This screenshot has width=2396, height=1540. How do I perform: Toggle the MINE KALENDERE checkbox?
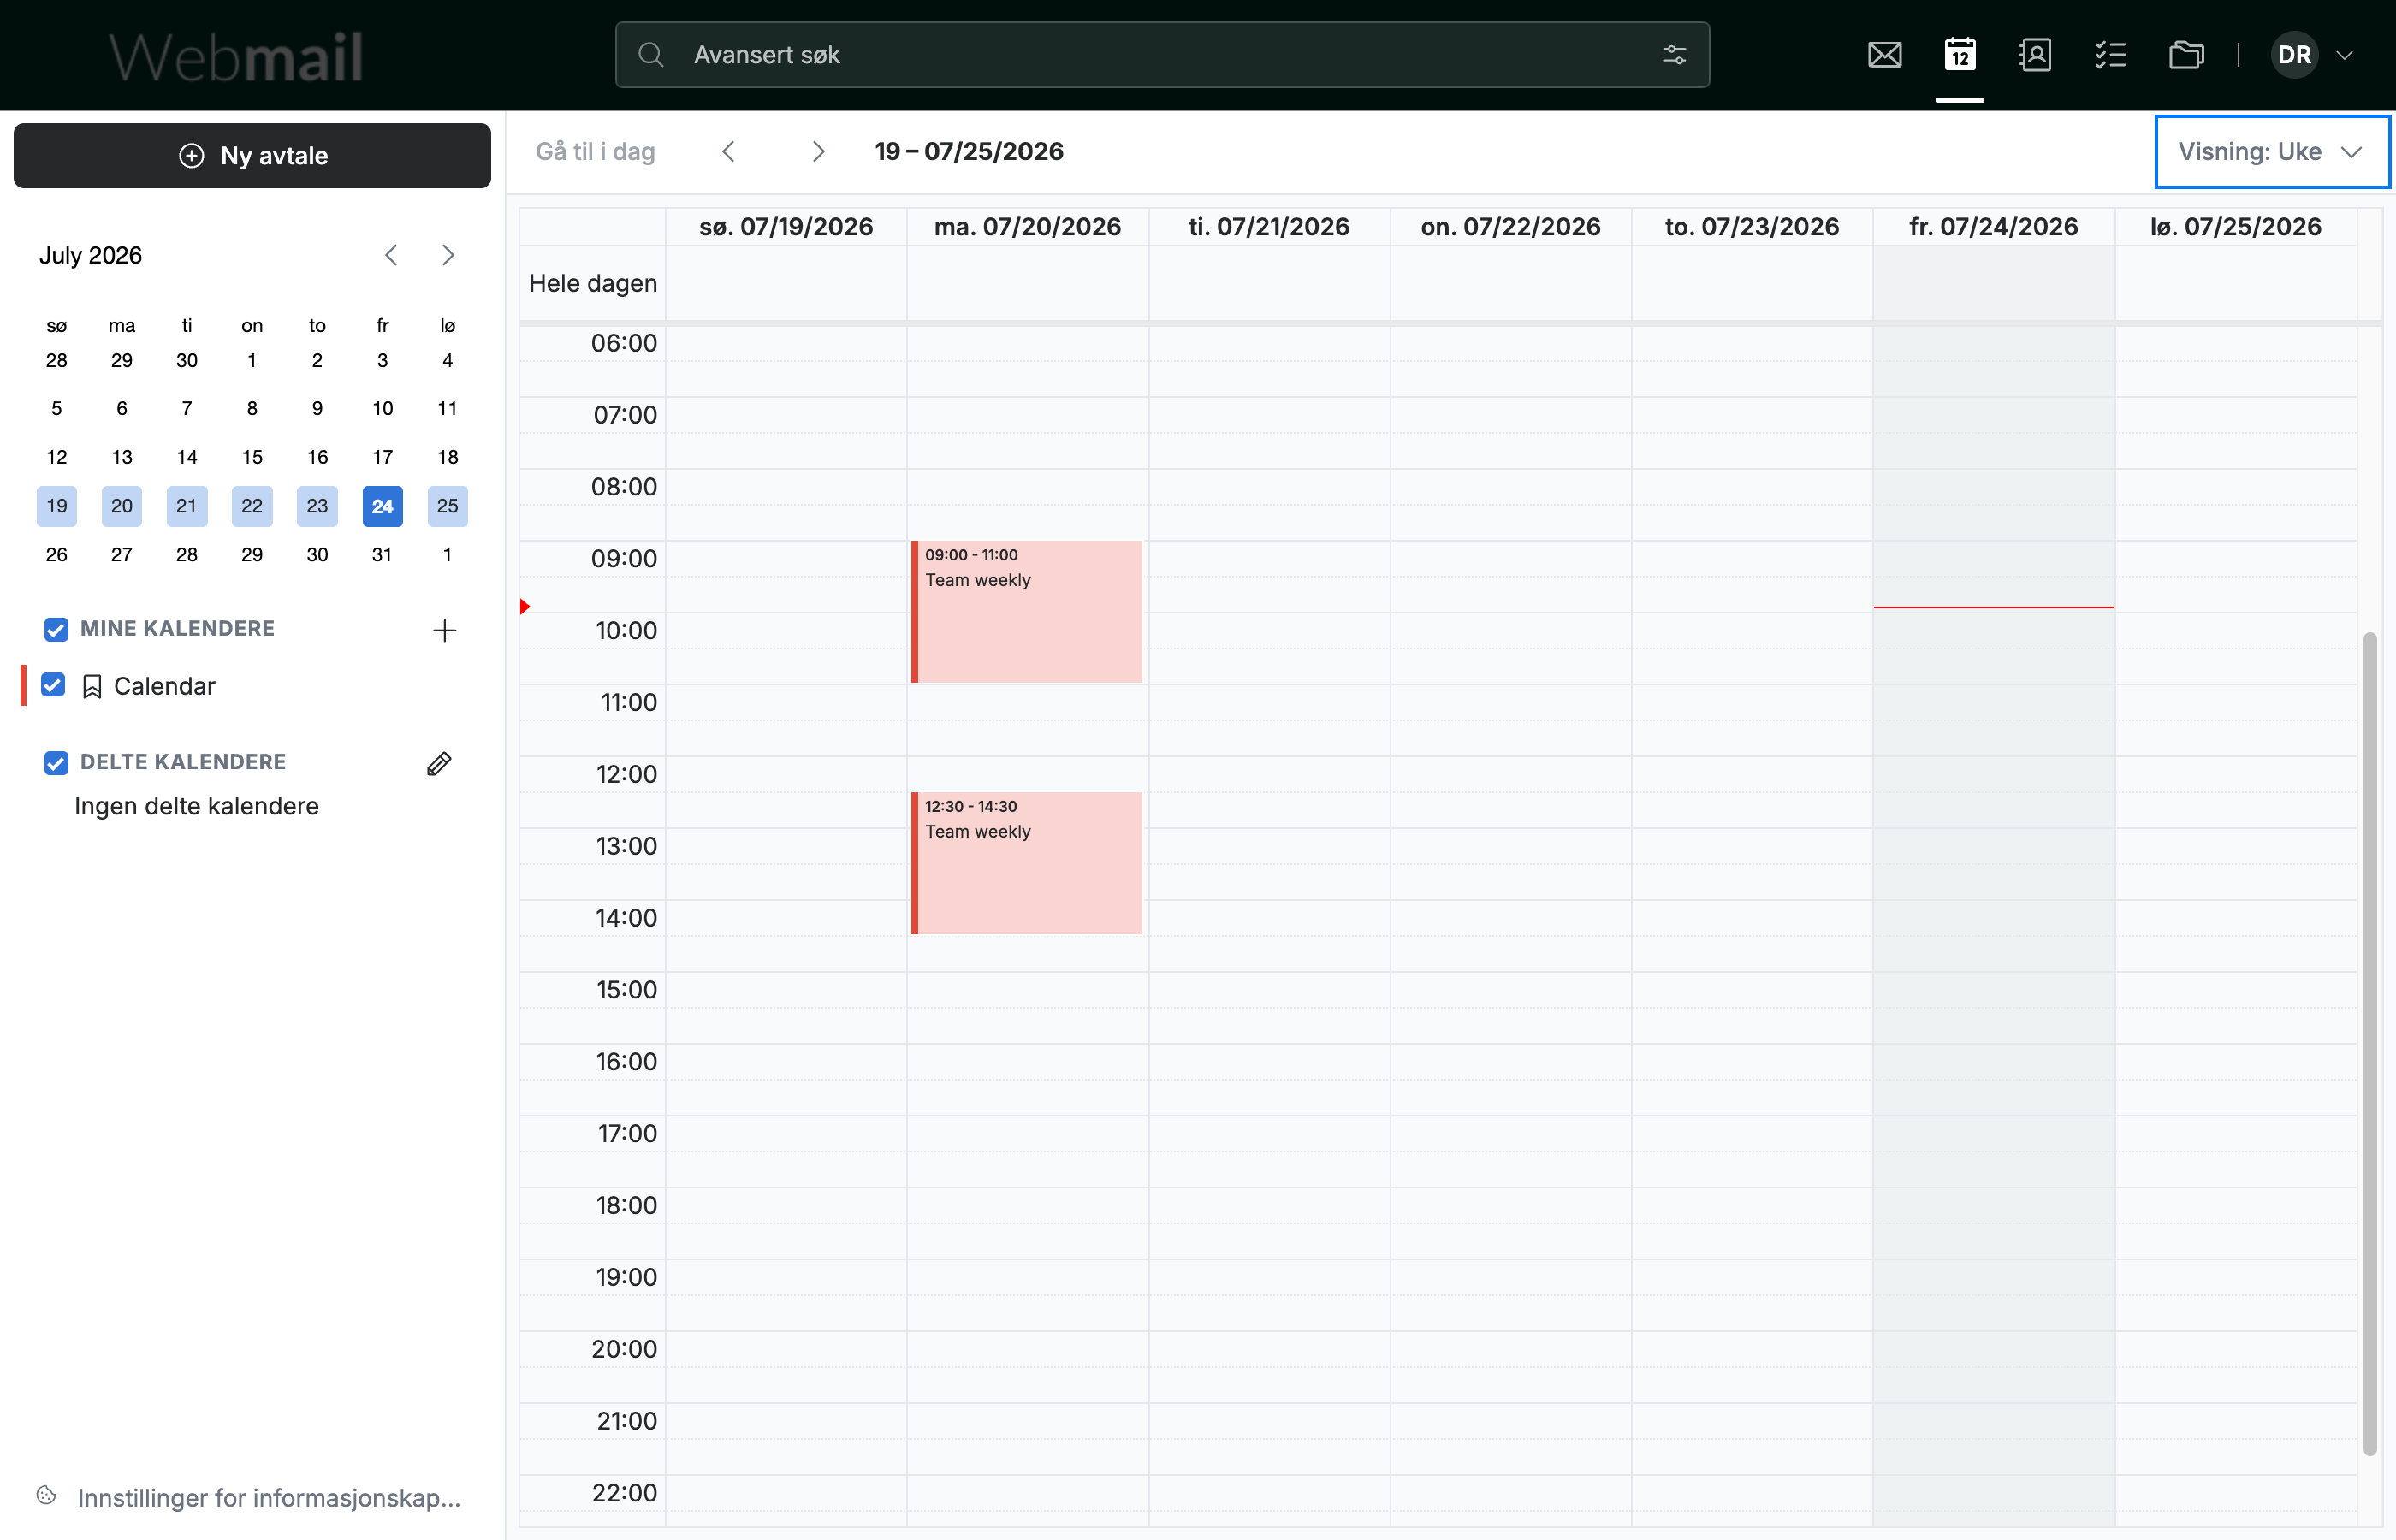56,629
